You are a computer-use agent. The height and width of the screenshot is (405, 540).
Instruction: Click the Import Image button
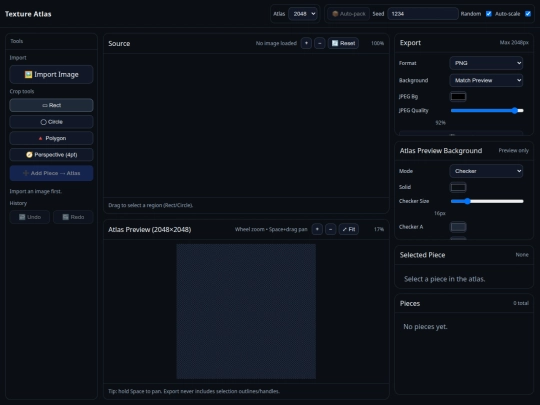[51, 74]
